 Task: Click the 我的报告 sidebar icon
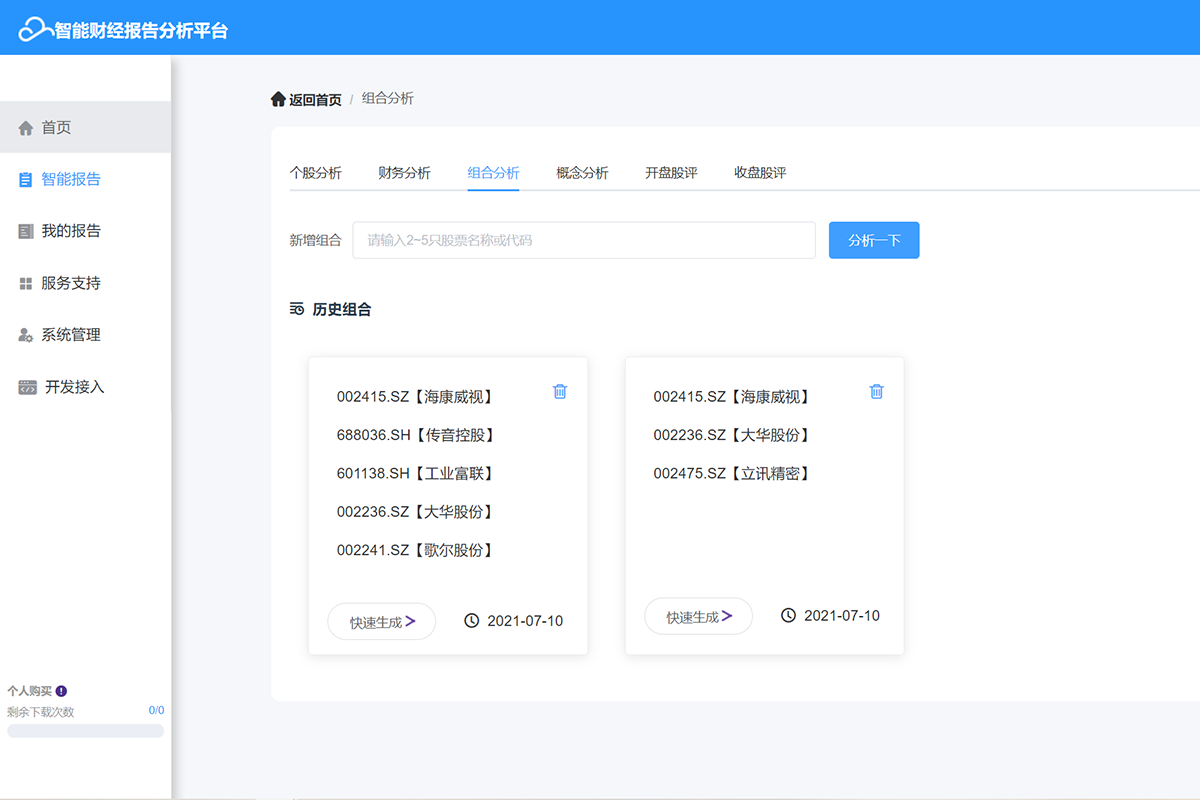coord(26,231)
